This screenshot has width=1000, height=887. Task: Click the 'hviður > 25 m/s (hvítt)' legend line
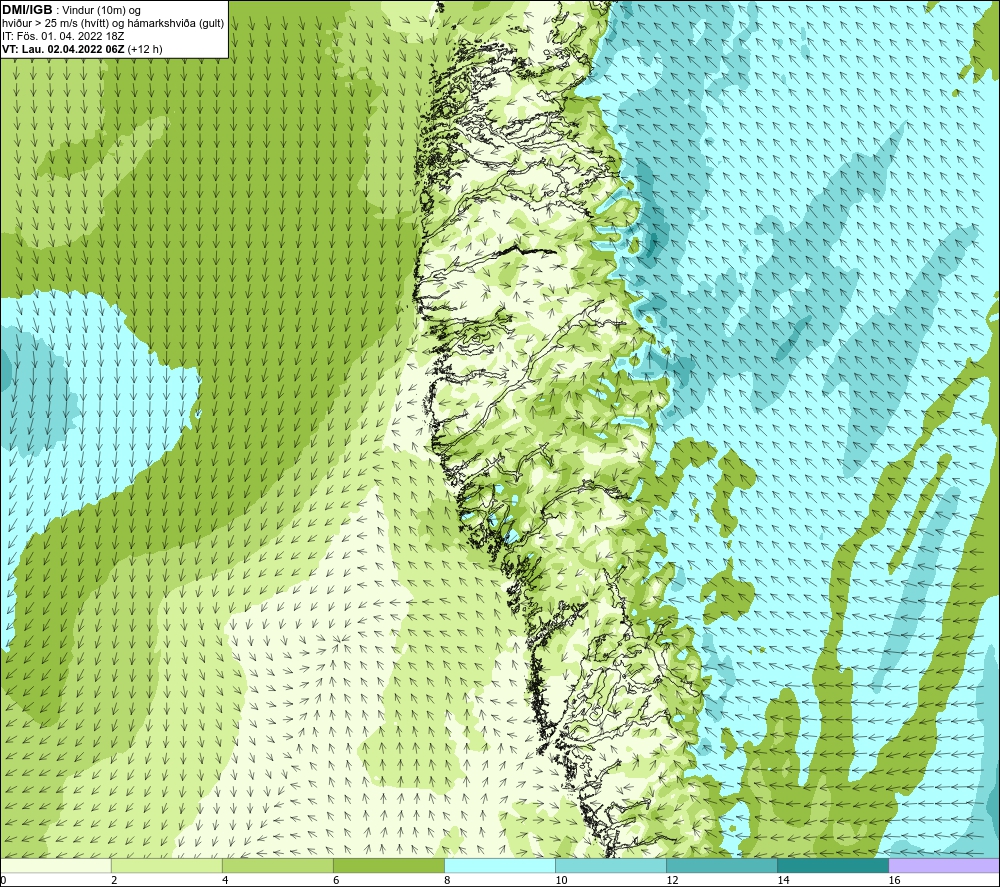(113, 24)
